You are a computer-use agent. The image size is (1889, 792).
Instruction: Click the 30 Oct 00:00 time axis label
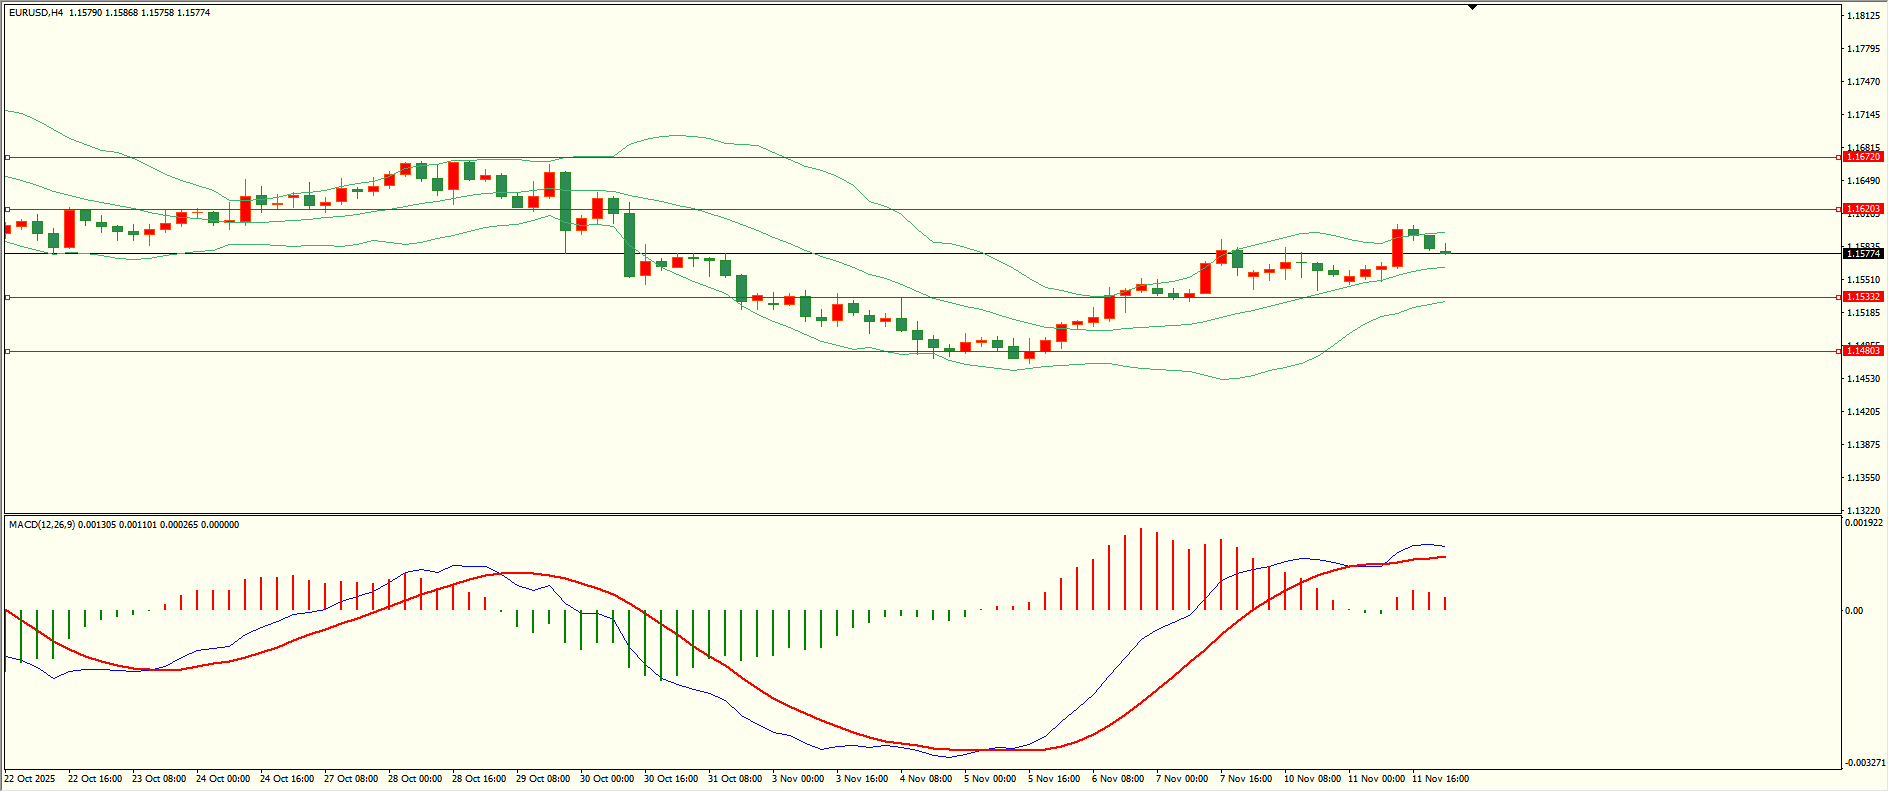tap(607, 779)
